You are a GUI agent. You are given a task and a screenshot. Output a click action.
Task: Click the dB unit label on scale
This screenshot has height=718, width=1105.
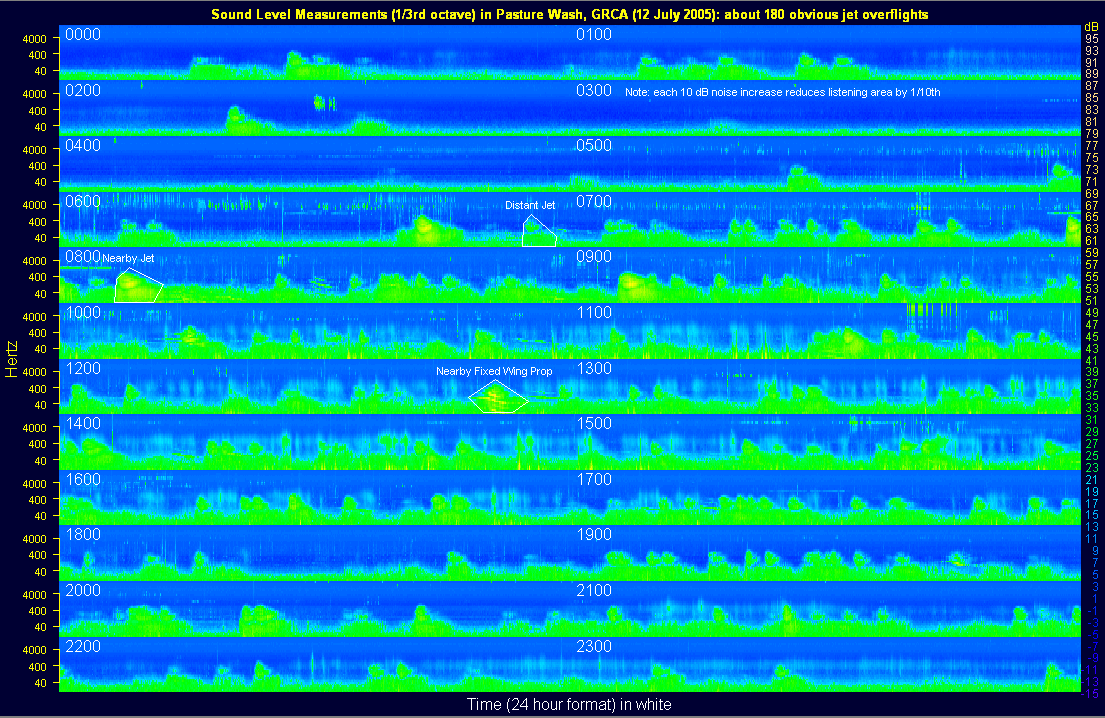[1091, 25]
